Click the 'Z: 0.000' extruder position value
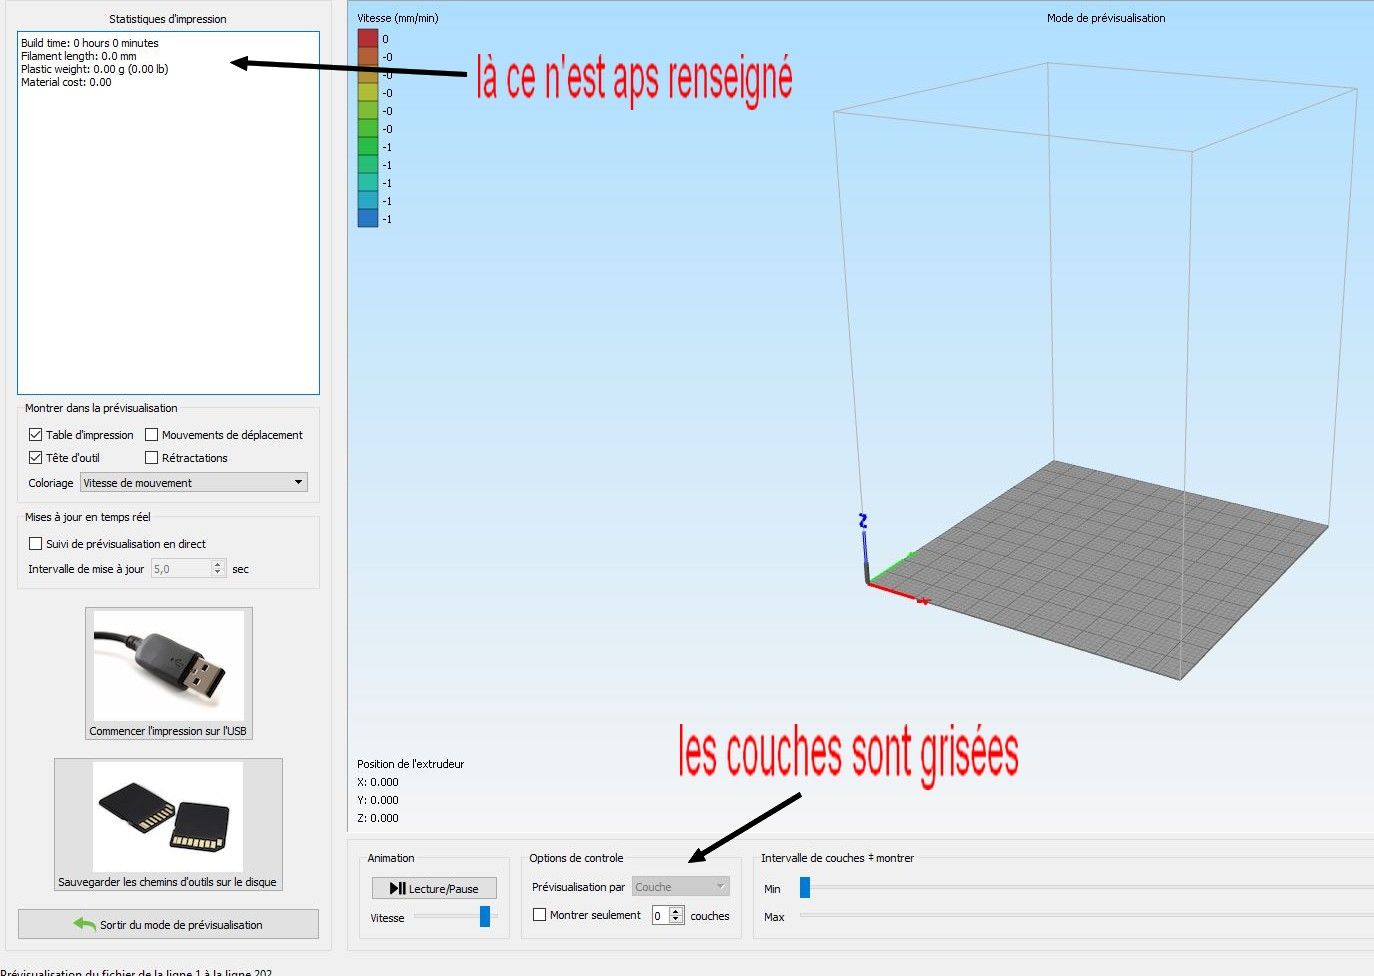Viewport: 1374px width, 976px height. 378,818
